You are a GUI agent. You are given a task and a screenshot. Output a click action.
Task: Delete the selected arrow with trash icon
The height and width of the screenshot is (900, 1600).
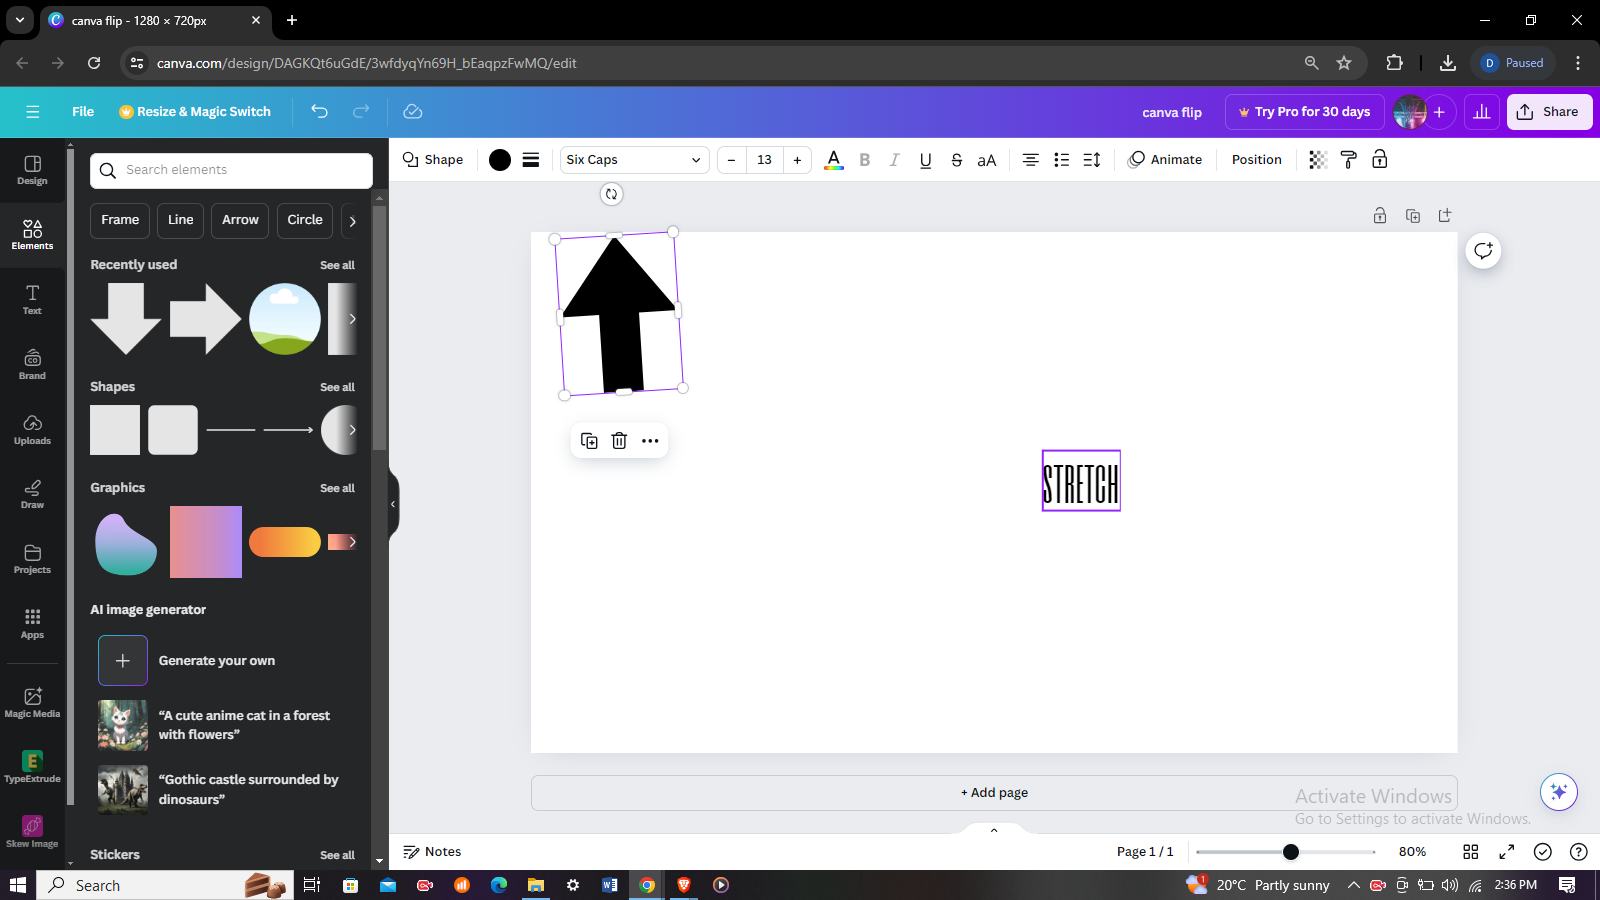click(619, 441)
